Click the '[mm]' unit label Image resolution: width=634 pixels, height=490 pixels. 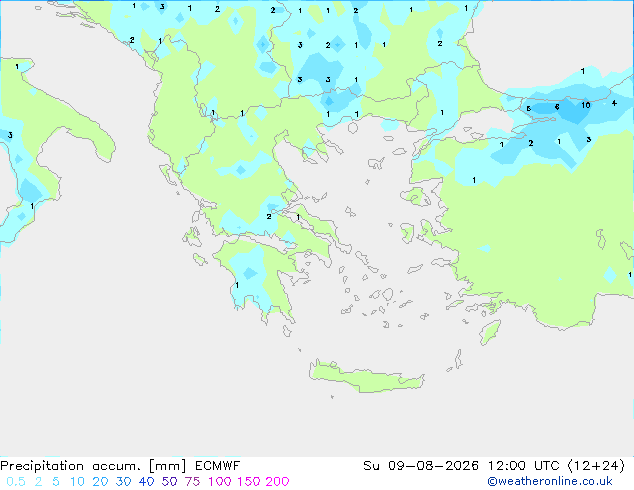168,466
